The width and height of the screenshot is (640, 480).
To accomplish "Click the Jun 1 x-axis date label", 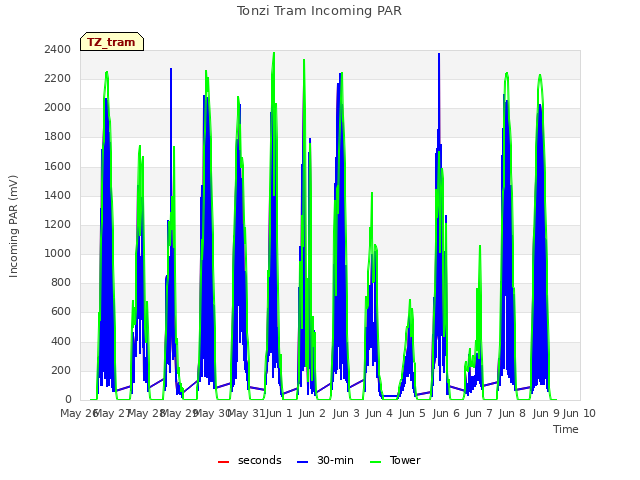I will pos(279,413).
